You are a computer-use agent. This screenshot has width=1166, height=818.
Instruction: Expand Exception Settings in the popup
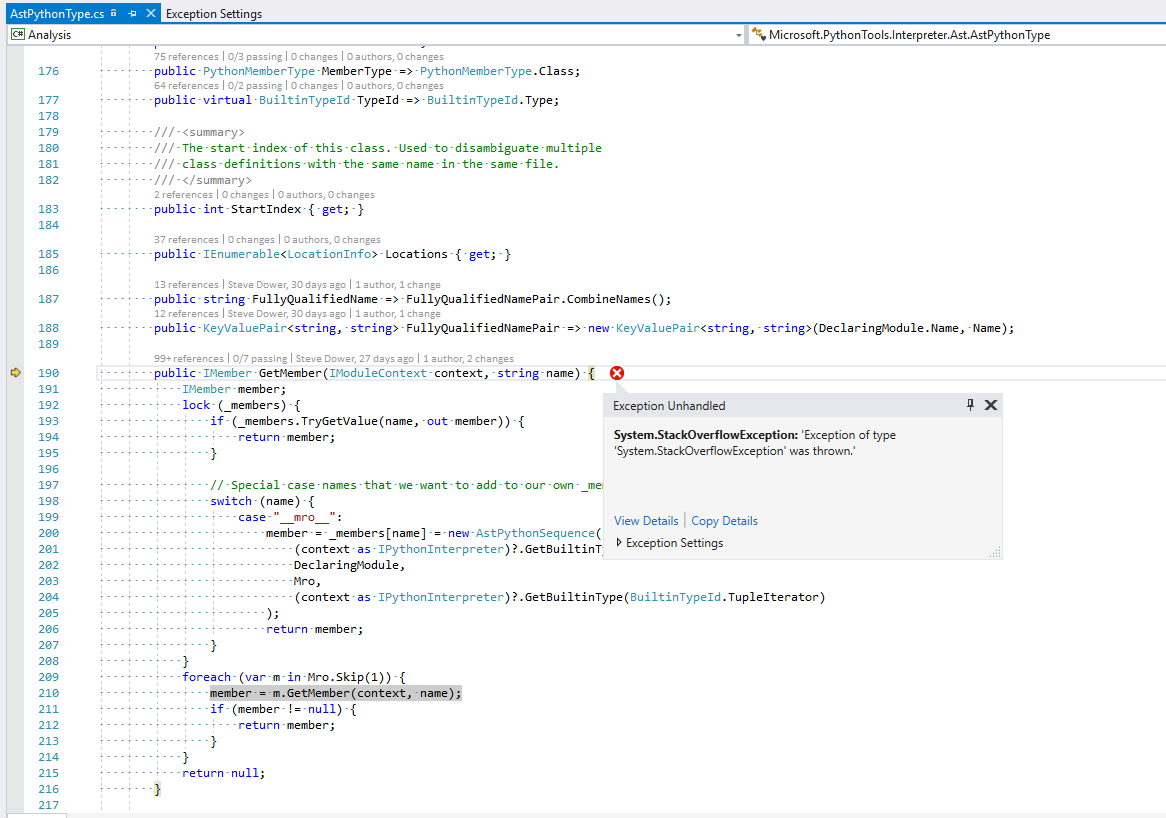click(x=619, y=543)
